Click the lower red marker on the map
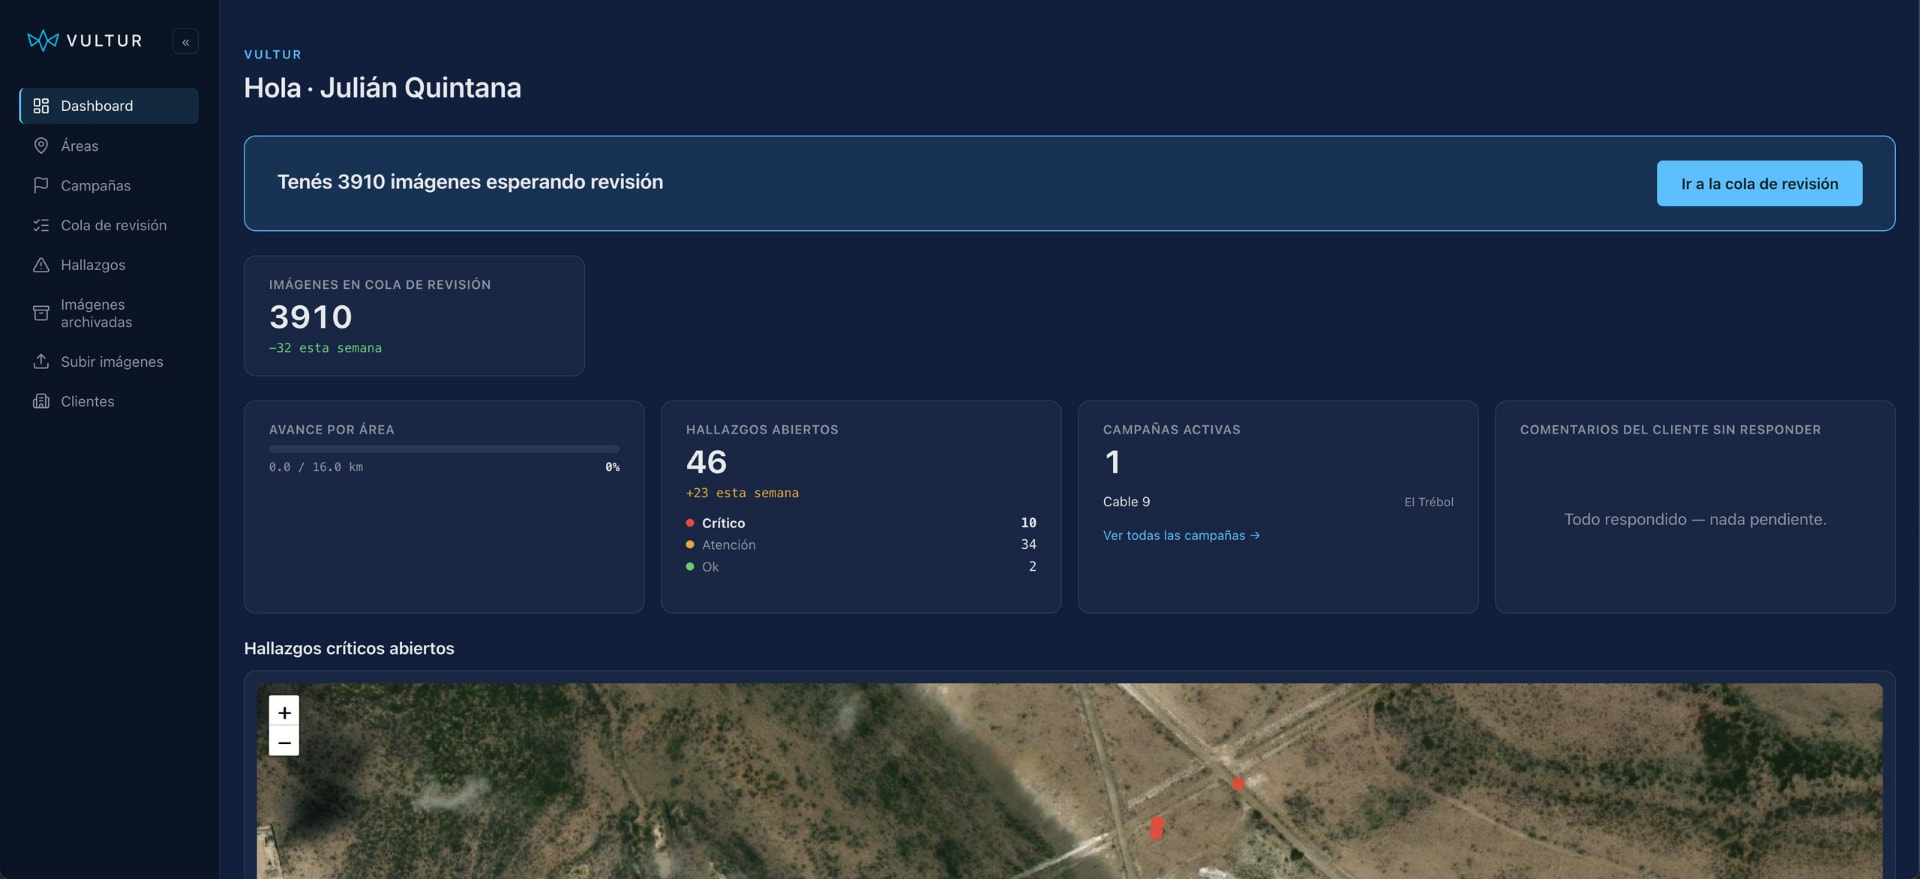The width and height of the screenshot is (1920, 879). coord(1157,827)
